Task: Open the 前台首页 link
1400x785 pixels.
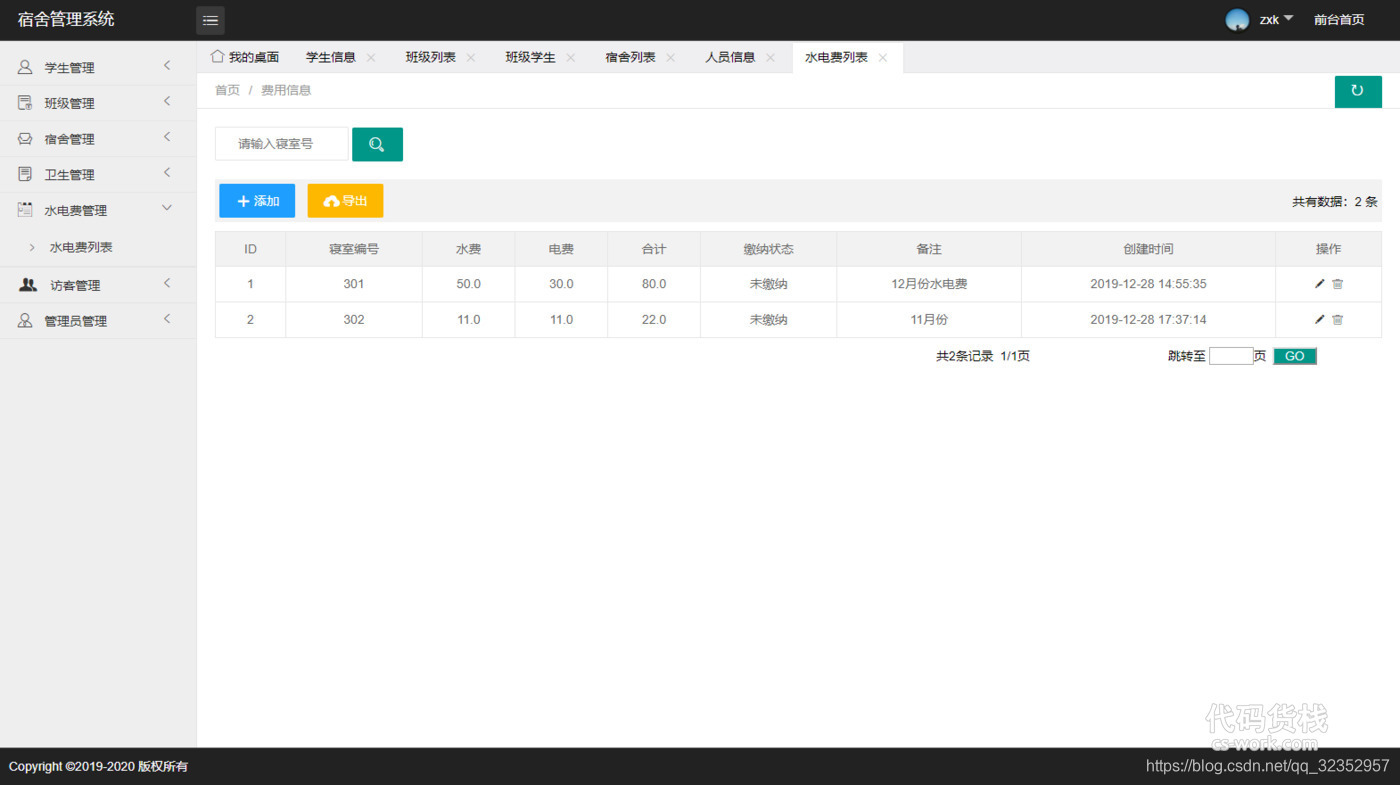Action: [x=1339, y=20]
